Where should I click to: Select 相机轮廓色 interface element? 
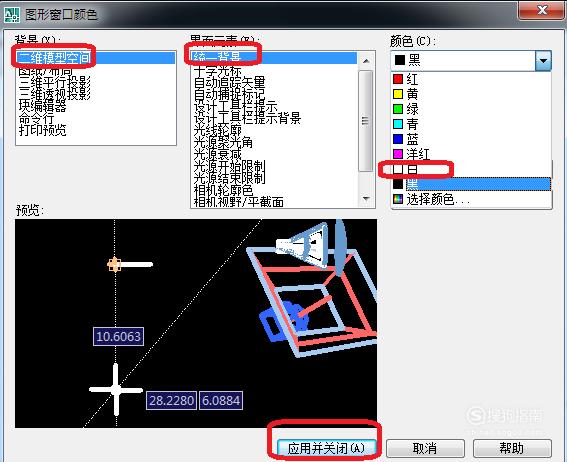point(223,189)
